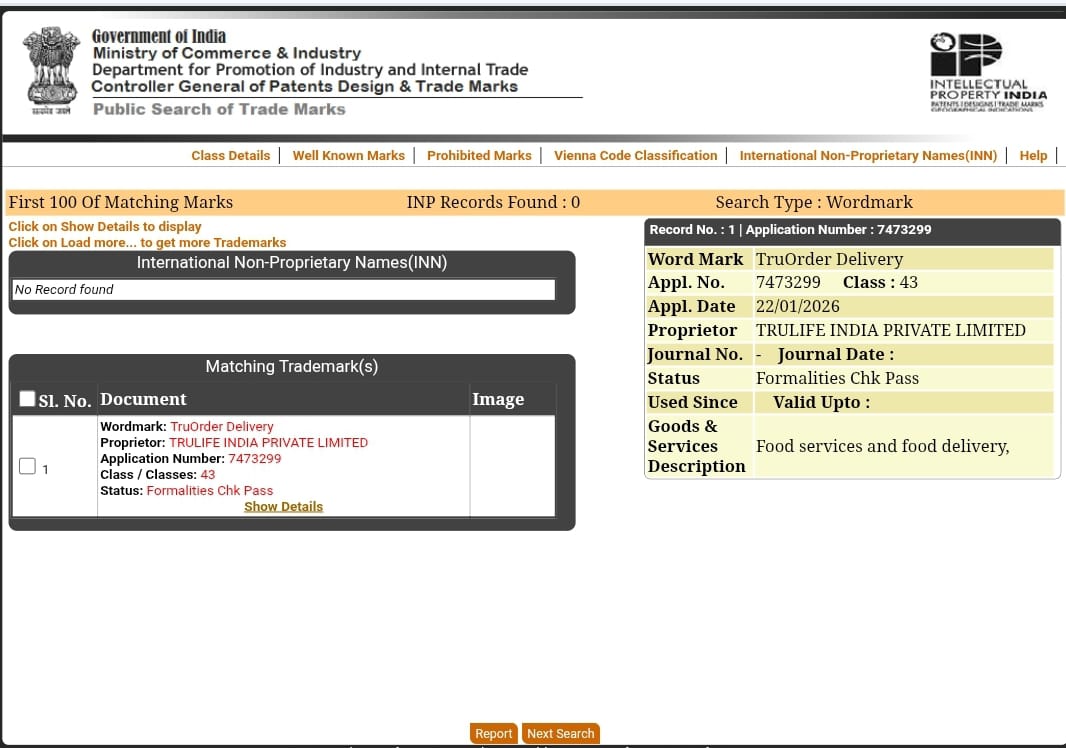
Task: Tick the select-all checkbox beside Sl. No.
Action: click(x=28, y=399)
